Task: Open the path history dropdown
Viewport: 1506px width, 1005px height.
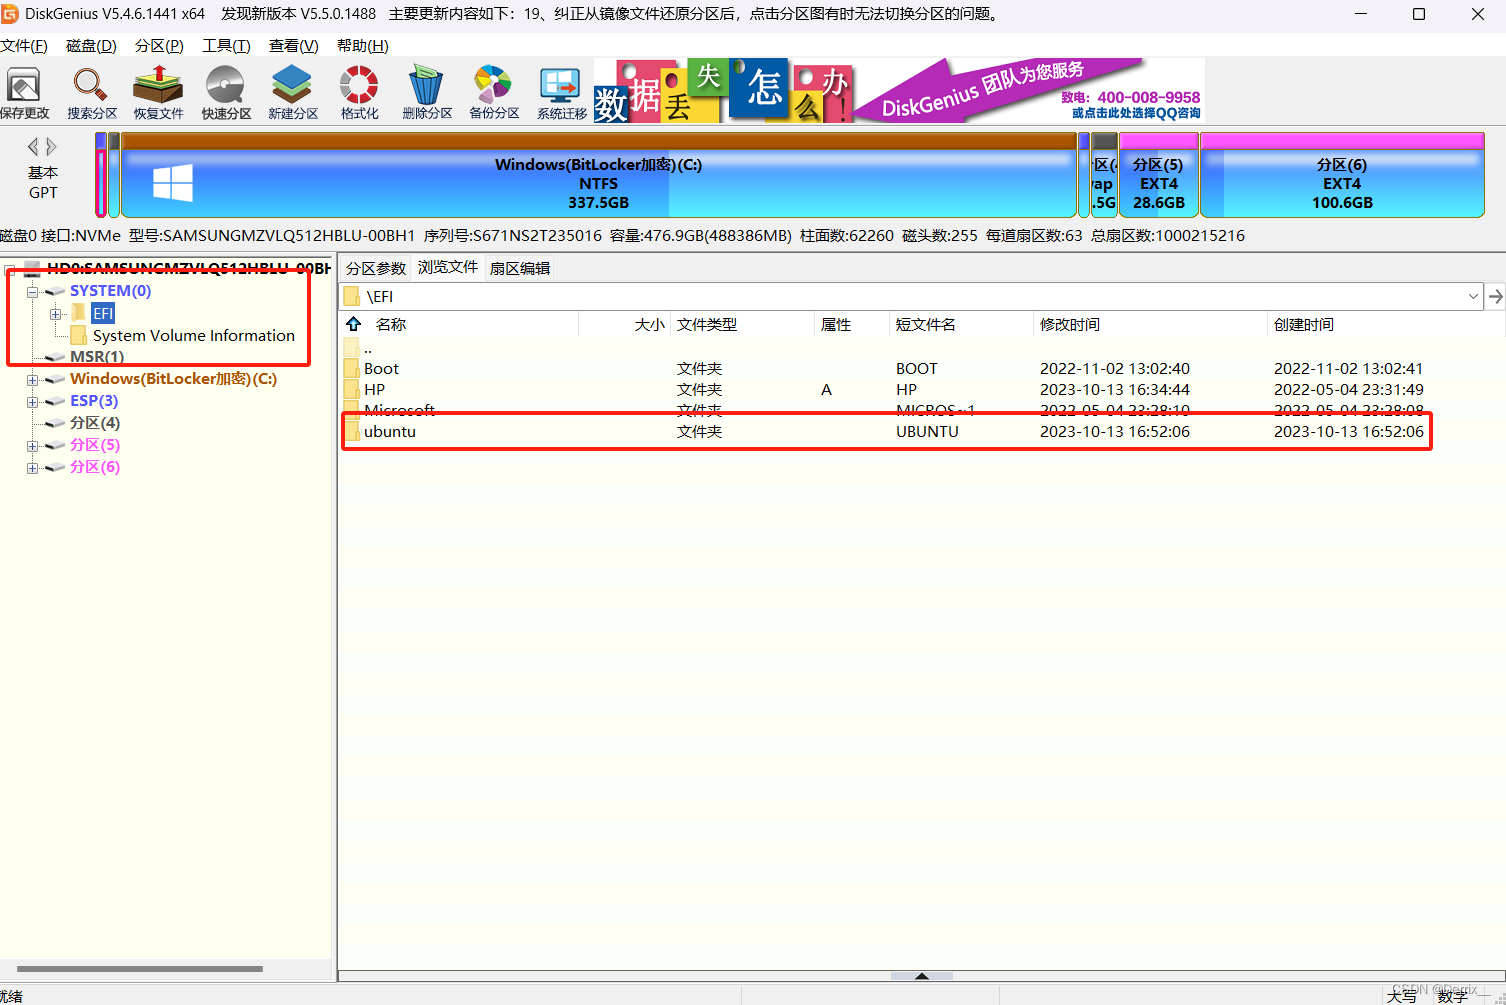Action: click(1473, 296)
